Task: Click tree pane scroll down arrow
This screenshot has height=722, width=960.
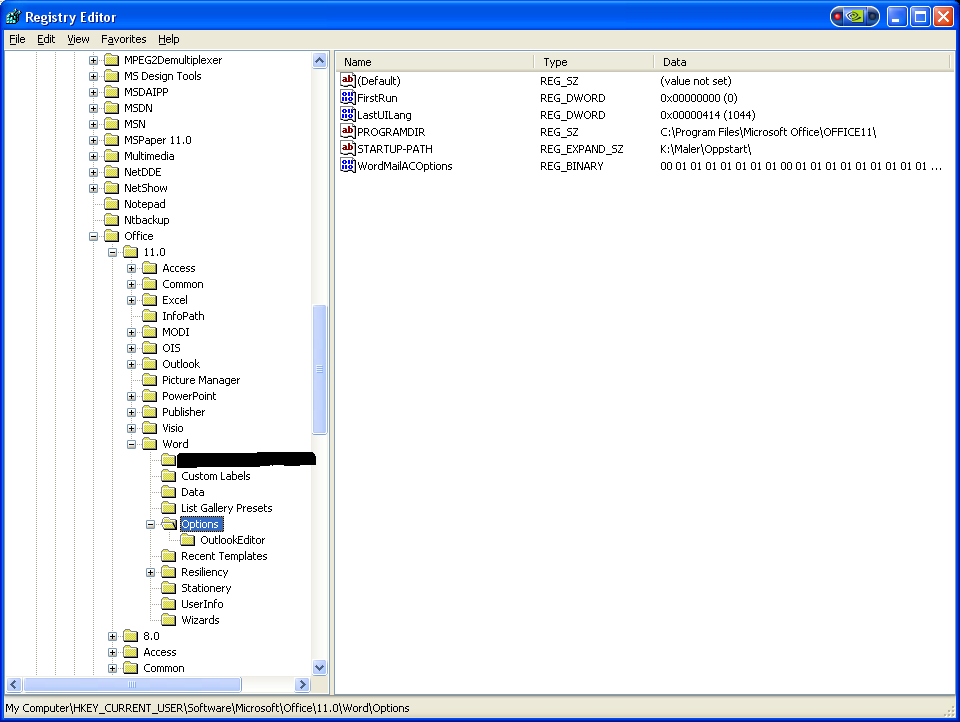Action: pyautogui.click(x=320, y=667)
